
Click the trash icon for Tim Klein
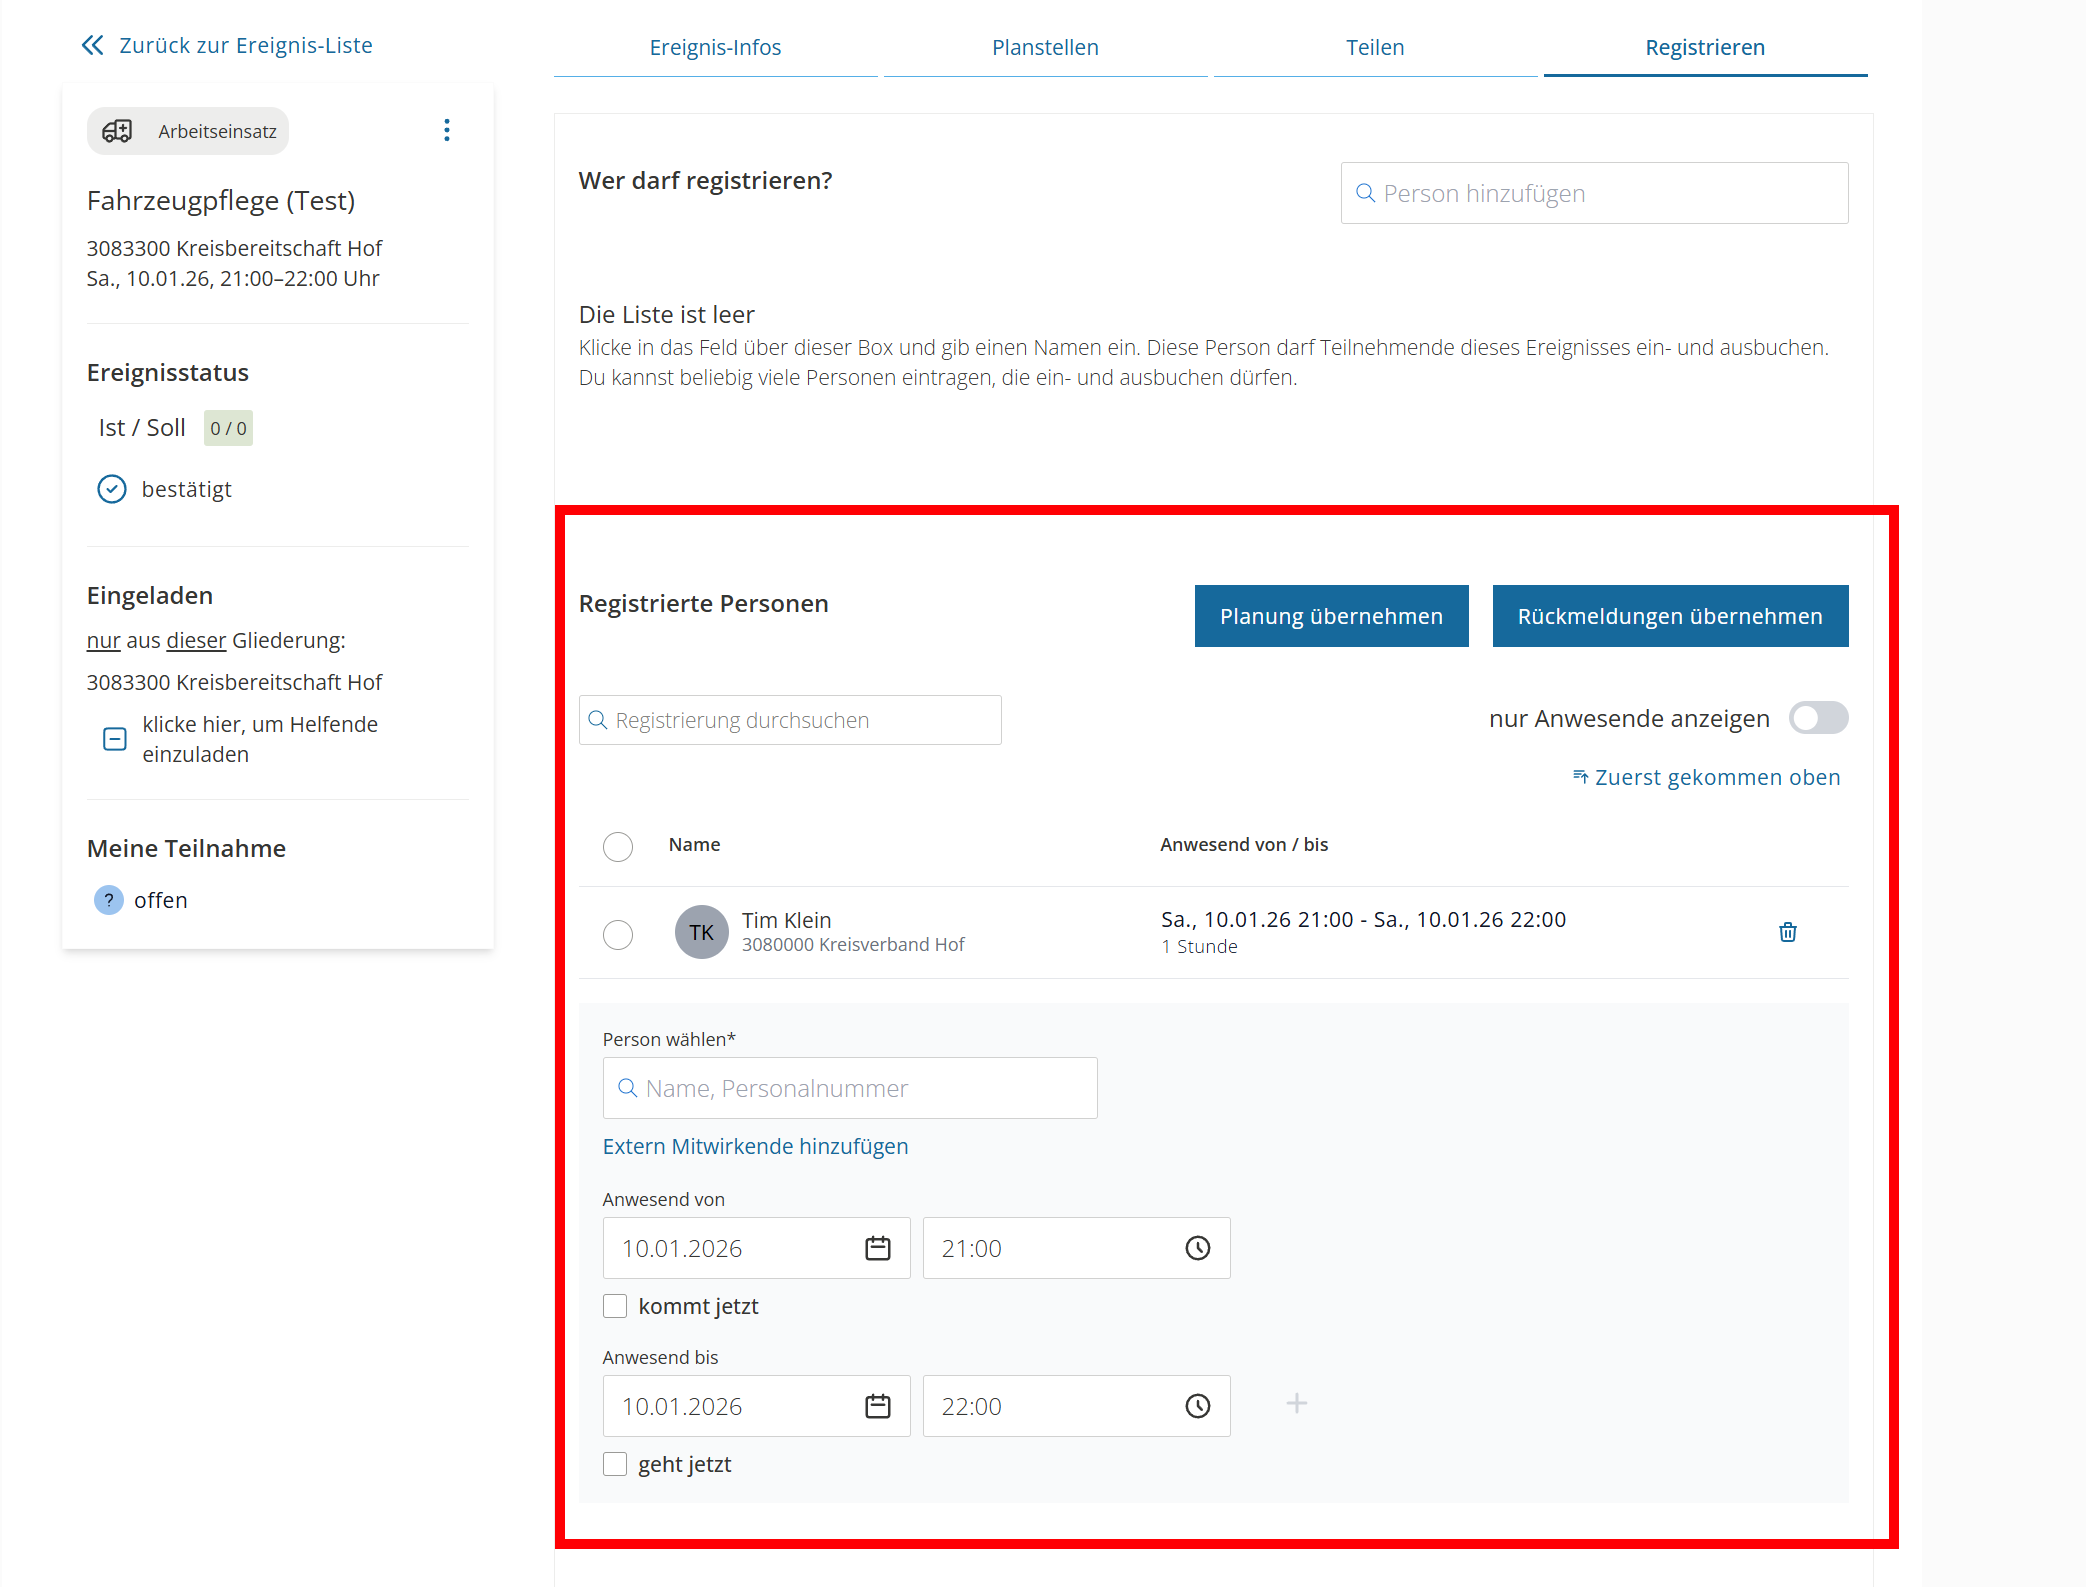tap(1788, 932)
